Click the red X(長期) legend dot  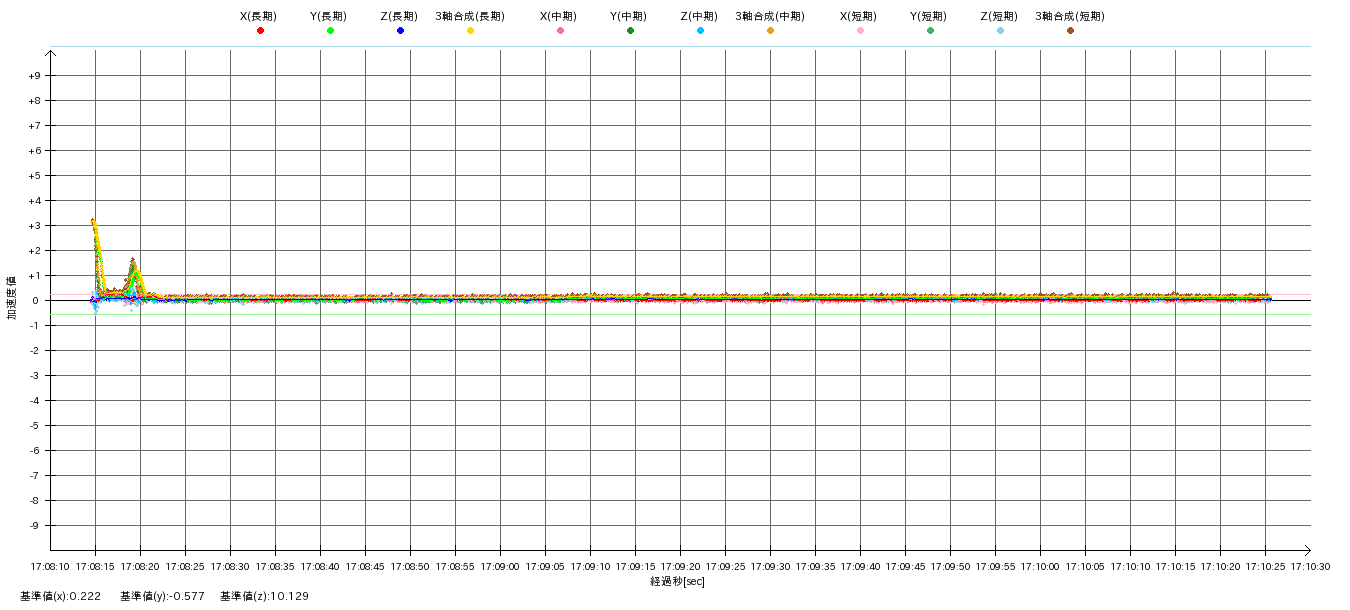tap(260, 31)
